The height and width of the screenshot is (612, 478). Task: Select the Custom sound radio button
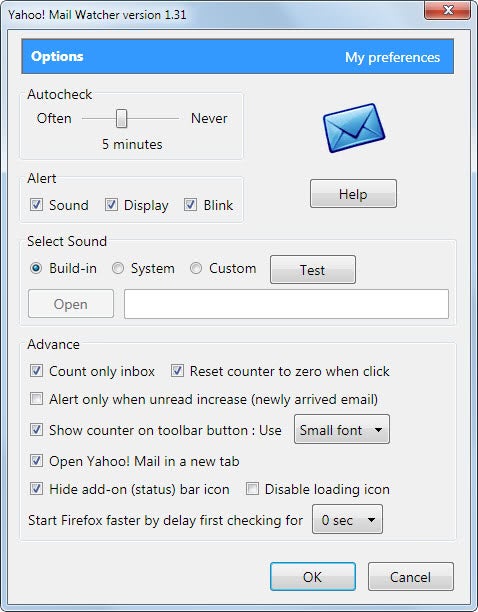(x=196, y=268)
